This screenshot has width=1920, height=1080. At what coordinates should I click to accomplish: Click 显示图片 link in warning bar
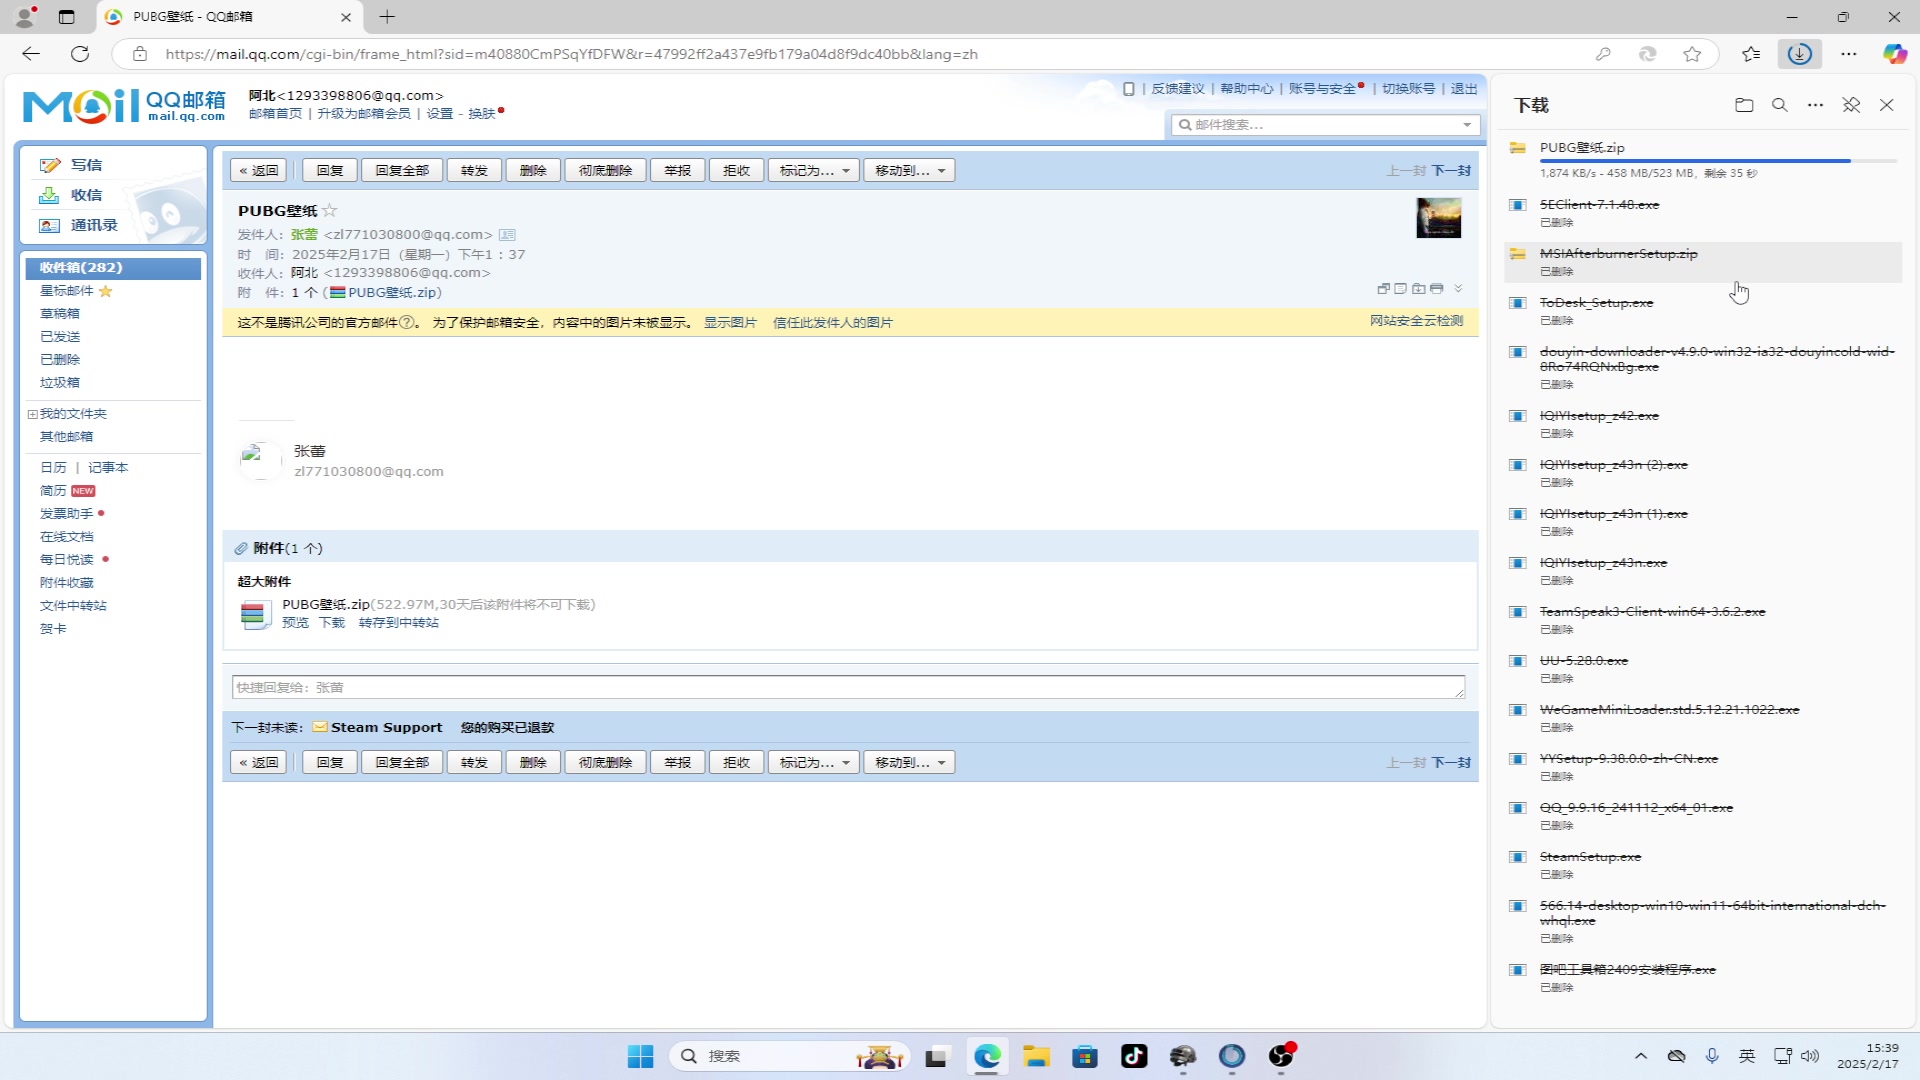pos(730,323)
